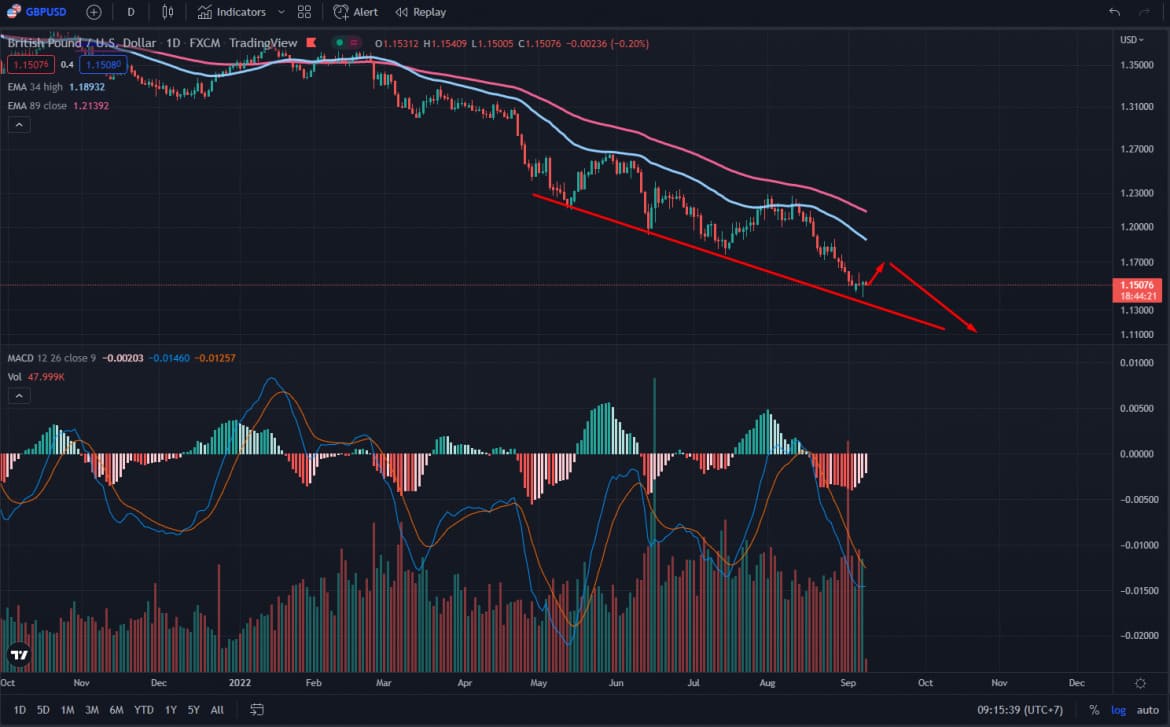The image size is (1170, 727).
Task: Select the YTD range tab
Action: pyautogui.click(x=143, y=709)
